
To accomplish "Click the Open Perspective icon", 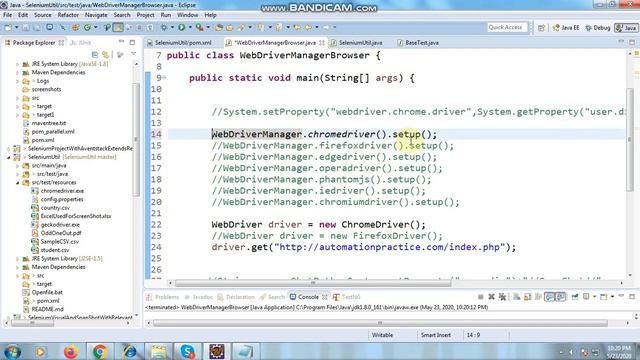I will coord(541,28).
